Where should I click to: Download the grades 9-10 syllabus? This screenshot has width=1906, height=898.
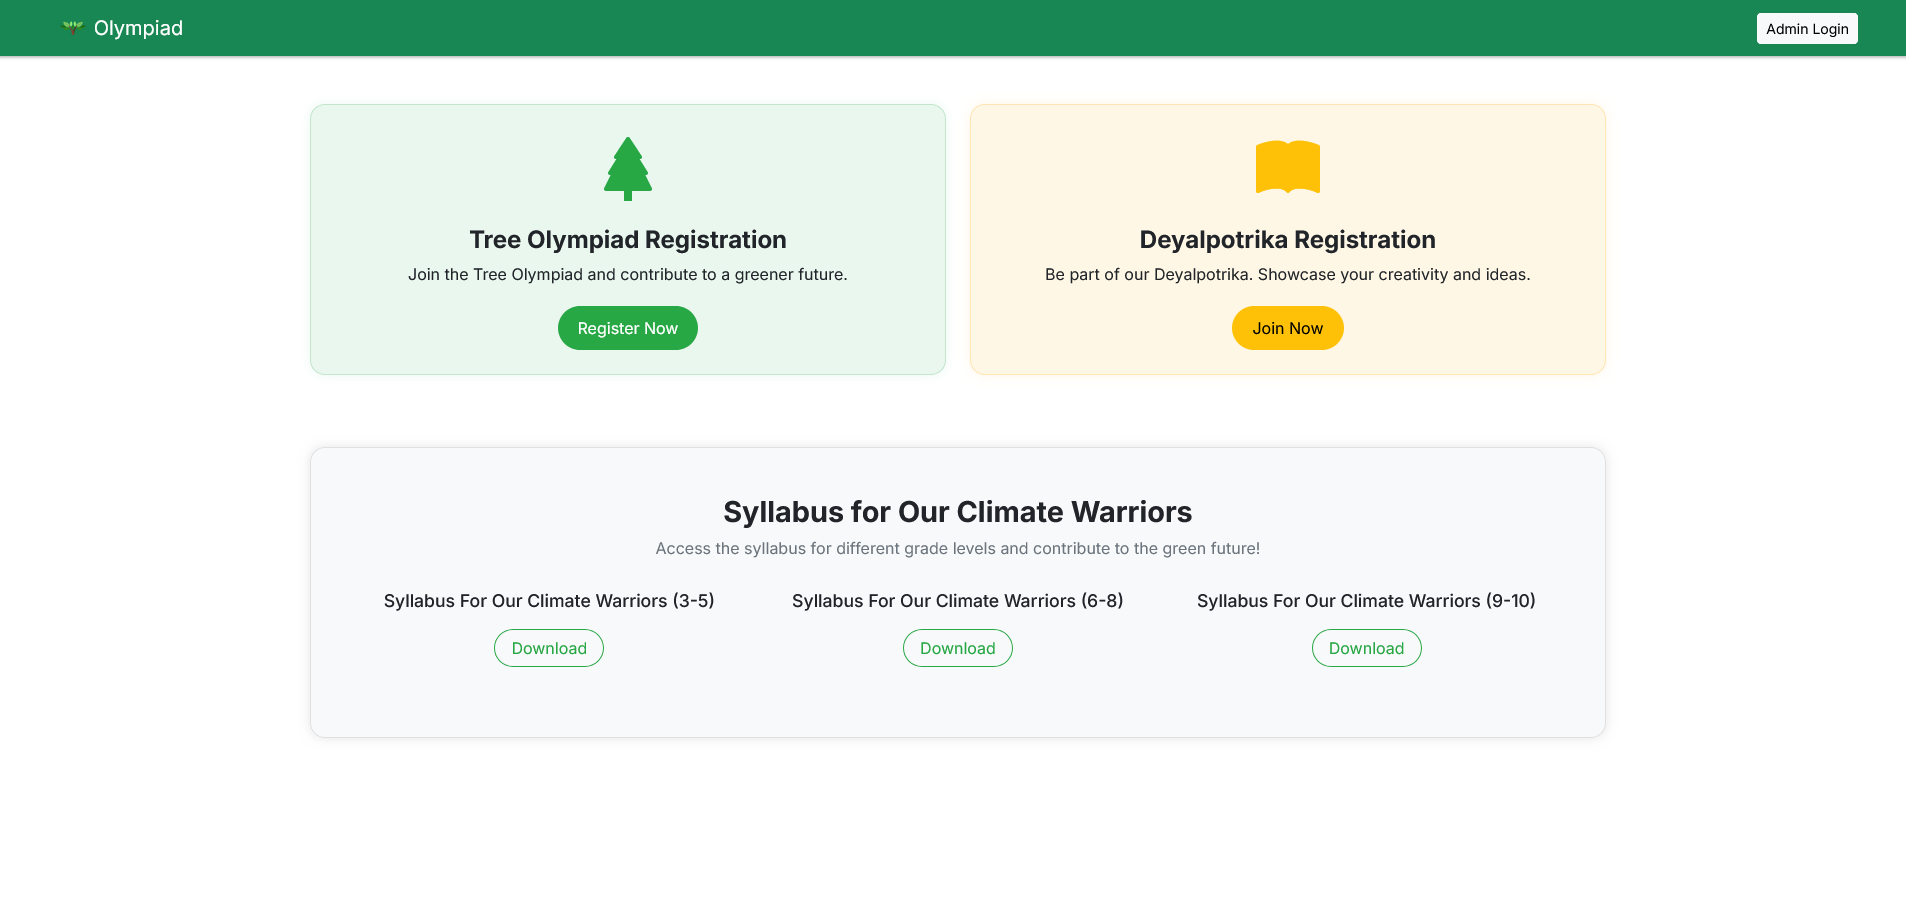1366,648
